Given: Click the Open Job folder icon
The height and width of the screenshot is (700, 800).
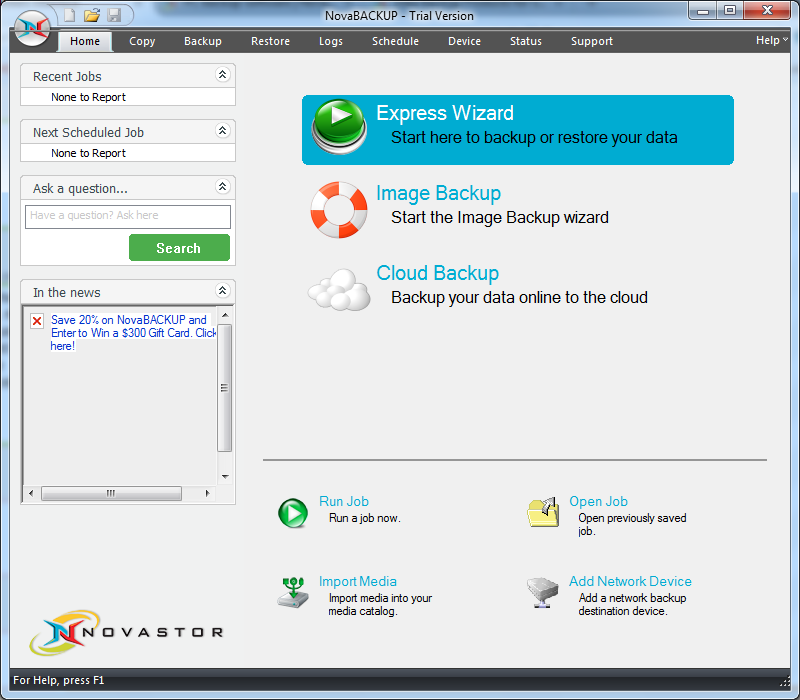Looking at the screenshot, I should tap(543, 513).
